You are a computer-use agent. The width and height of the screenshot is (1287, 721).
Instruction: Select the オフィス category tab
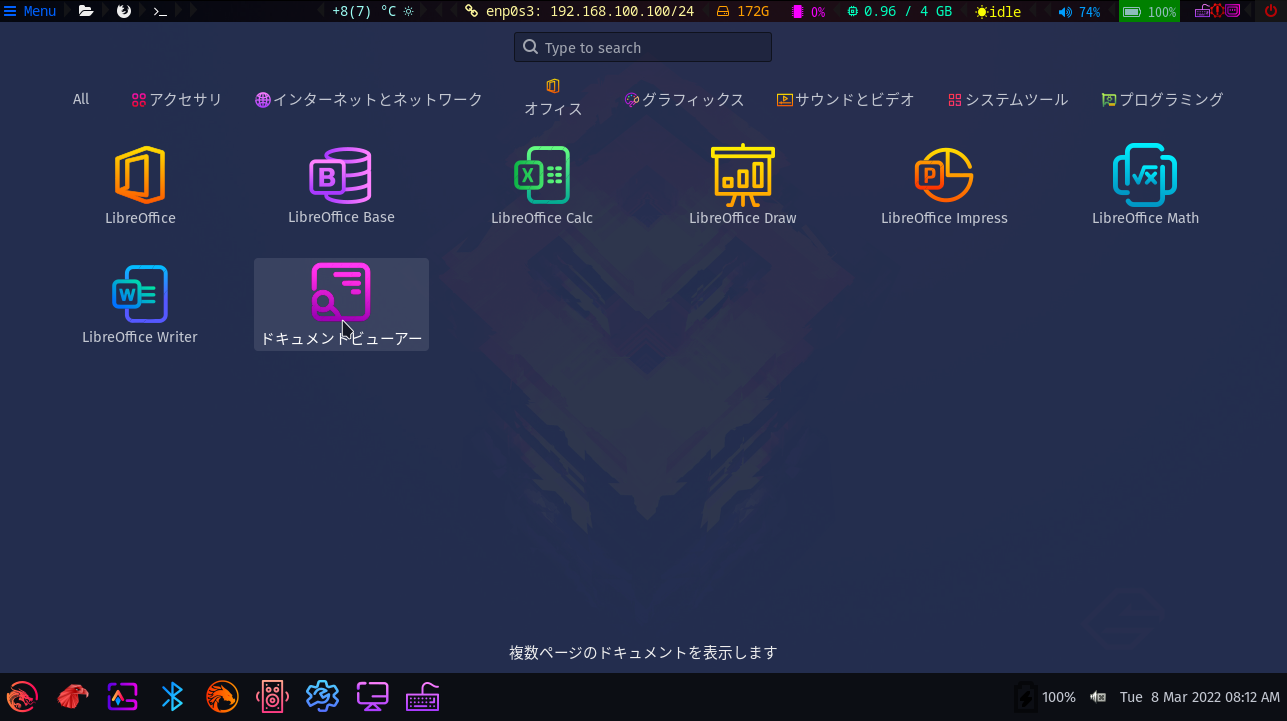(x=553, y=99)
